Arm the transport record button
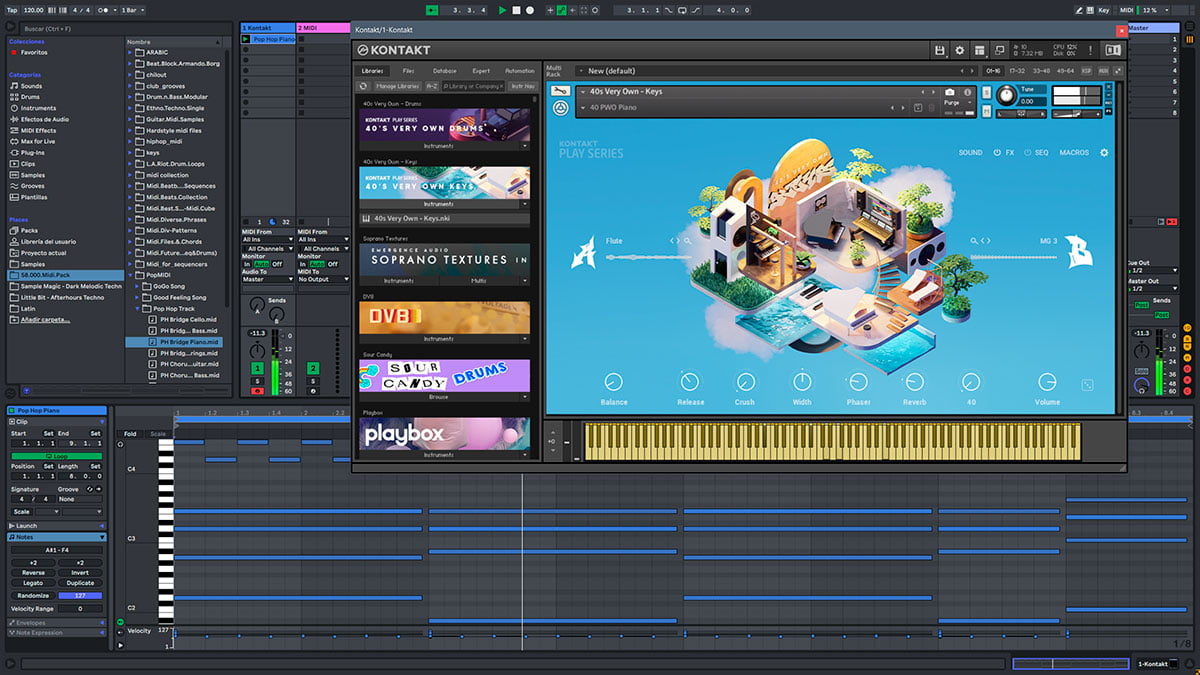This screenshot has width=1200, height=675. tap(530, 10)
